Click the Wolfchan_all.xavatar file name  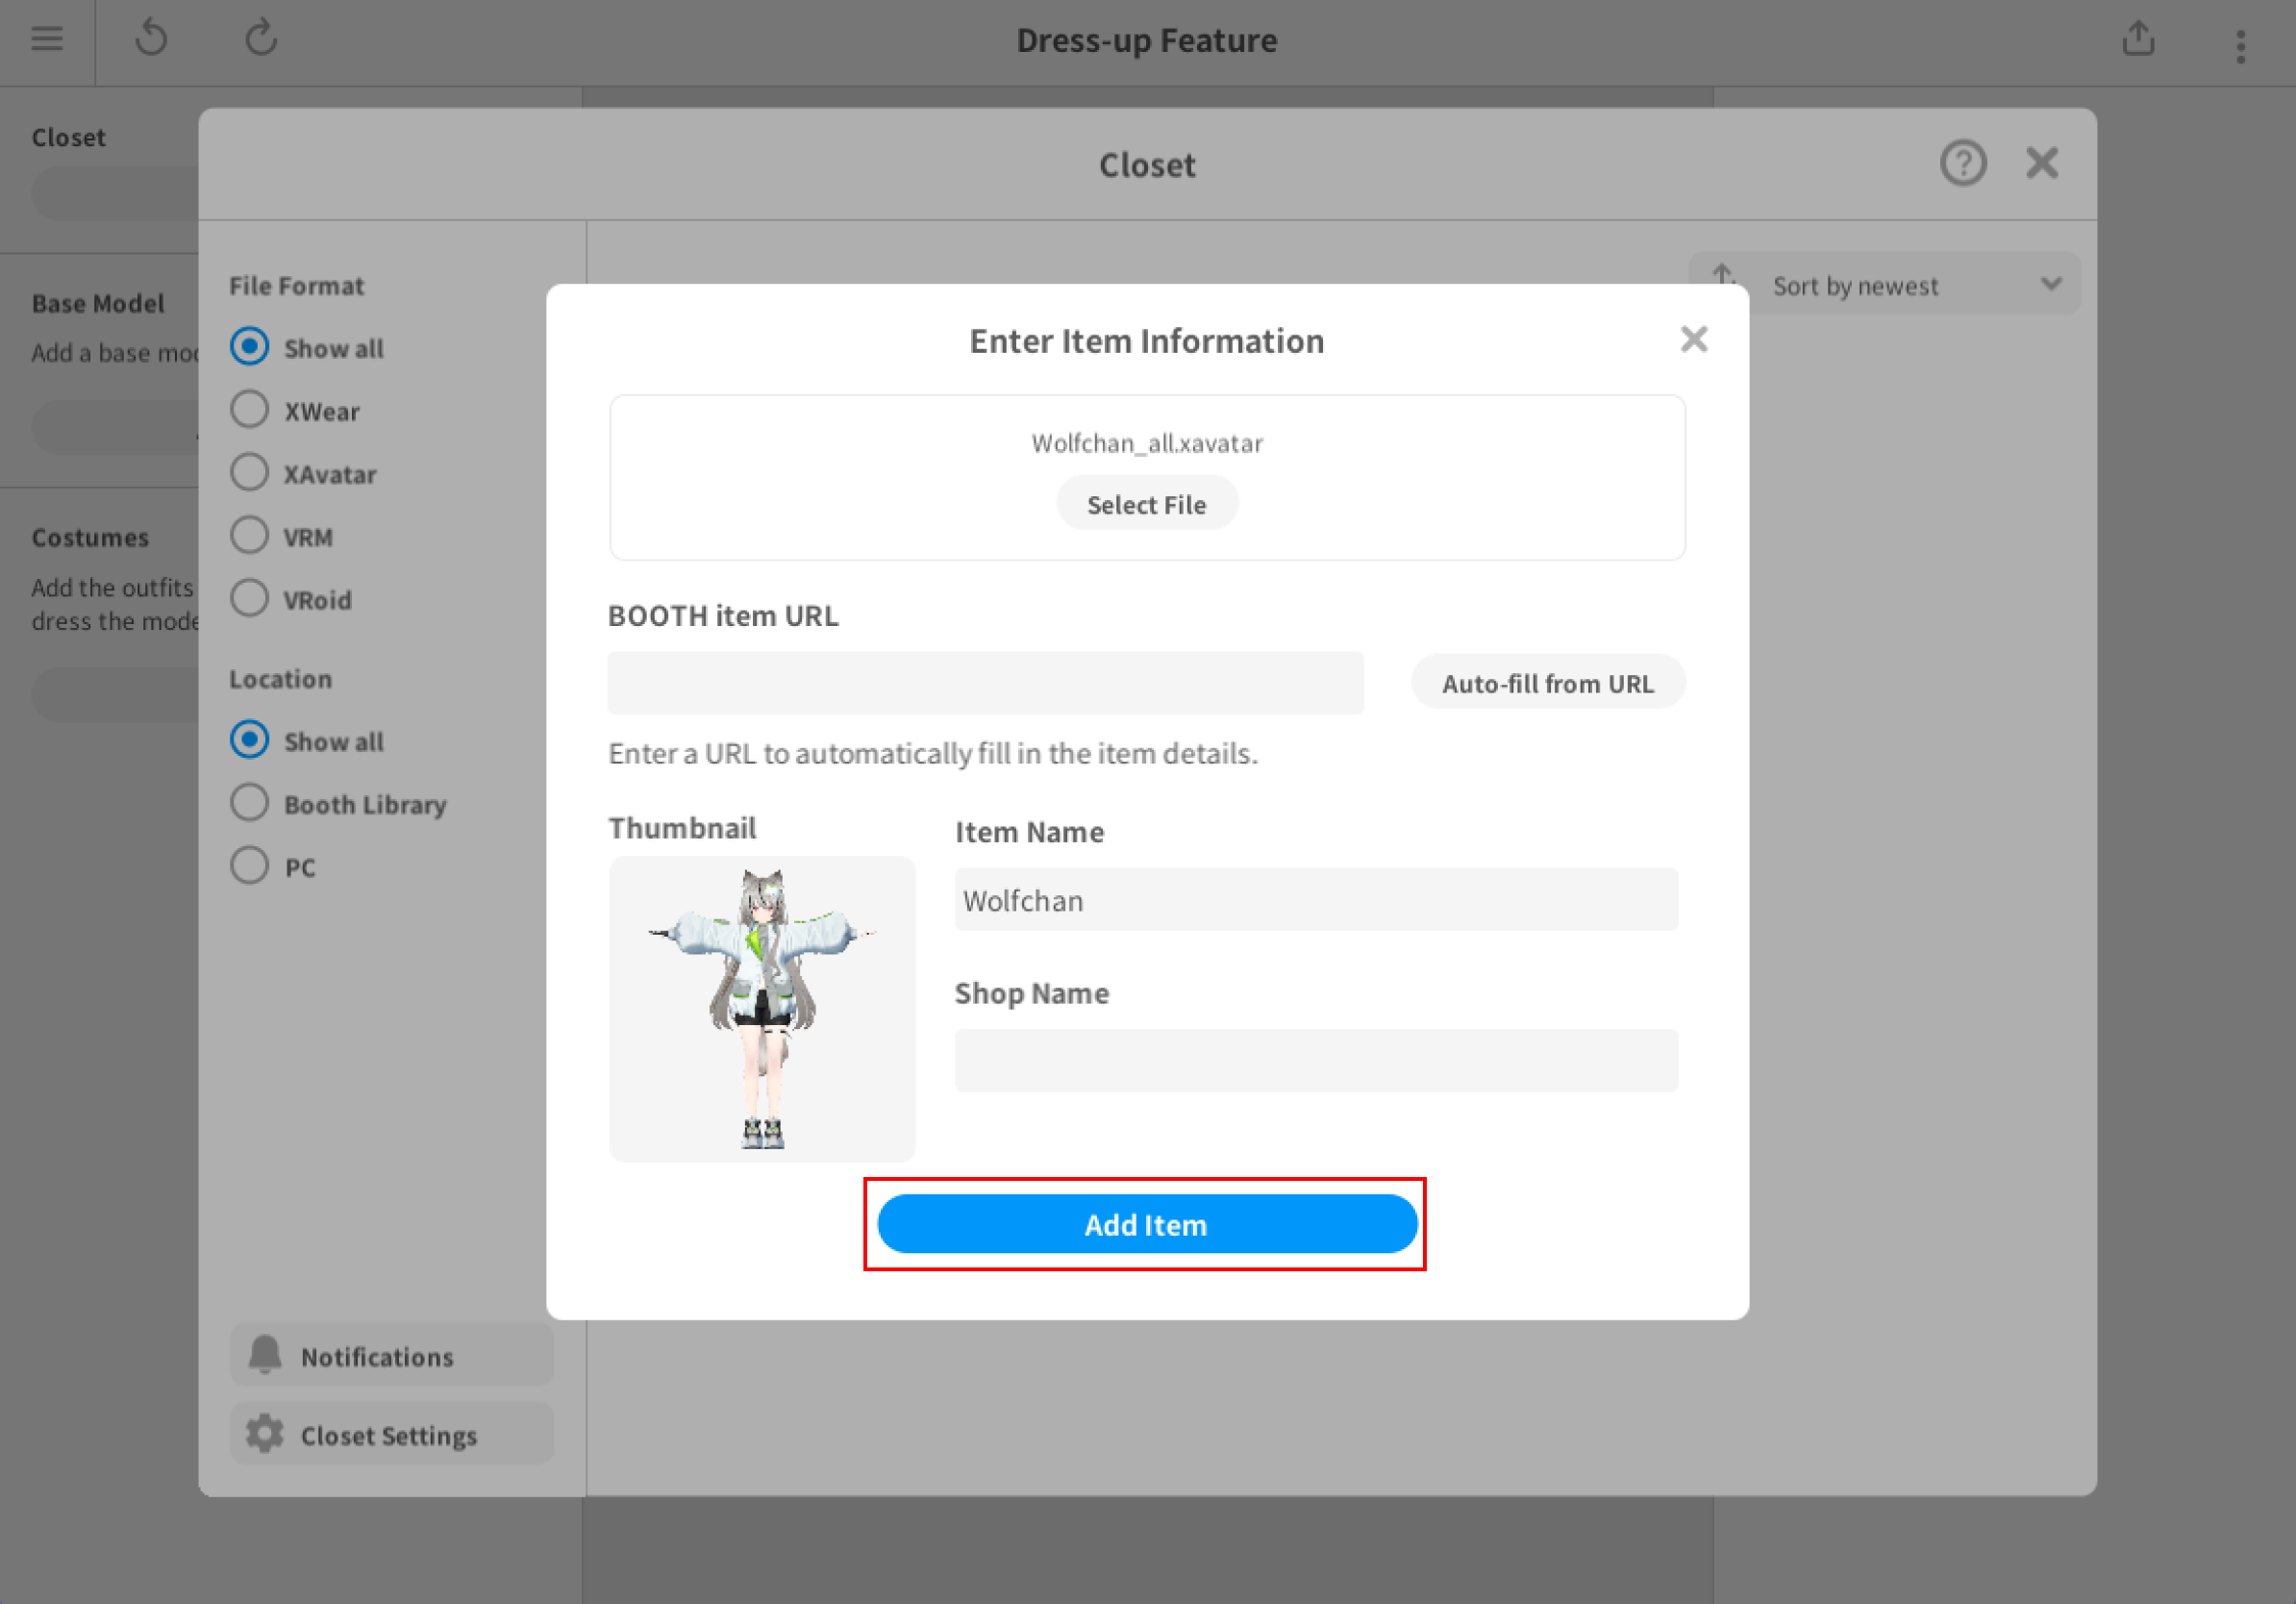1147,443
